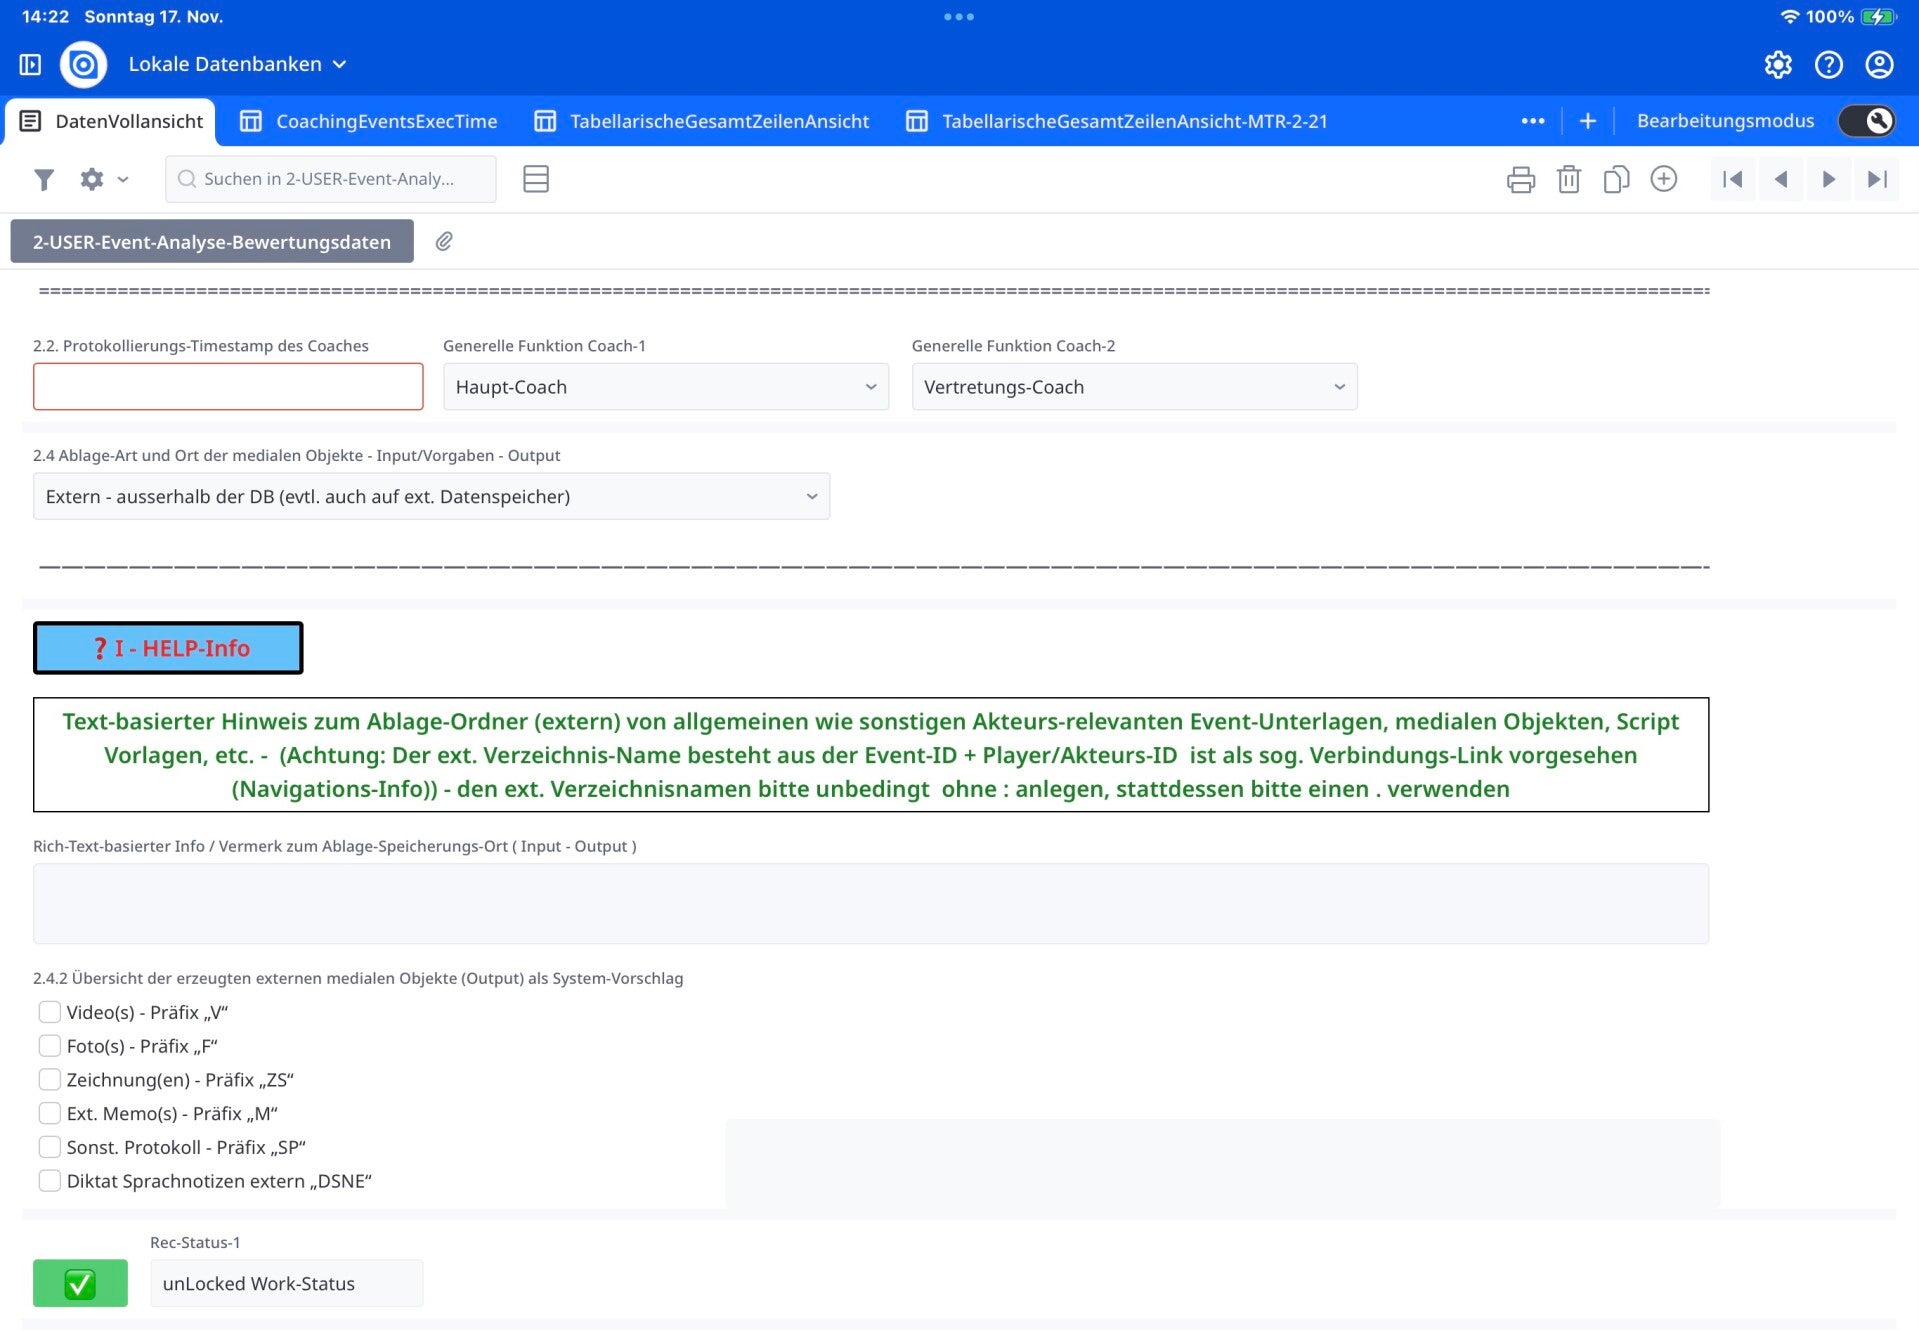Viewport: 1919px width, 1331px height.
Task: Open the filter funnel icon
Action: pos(44,179)
